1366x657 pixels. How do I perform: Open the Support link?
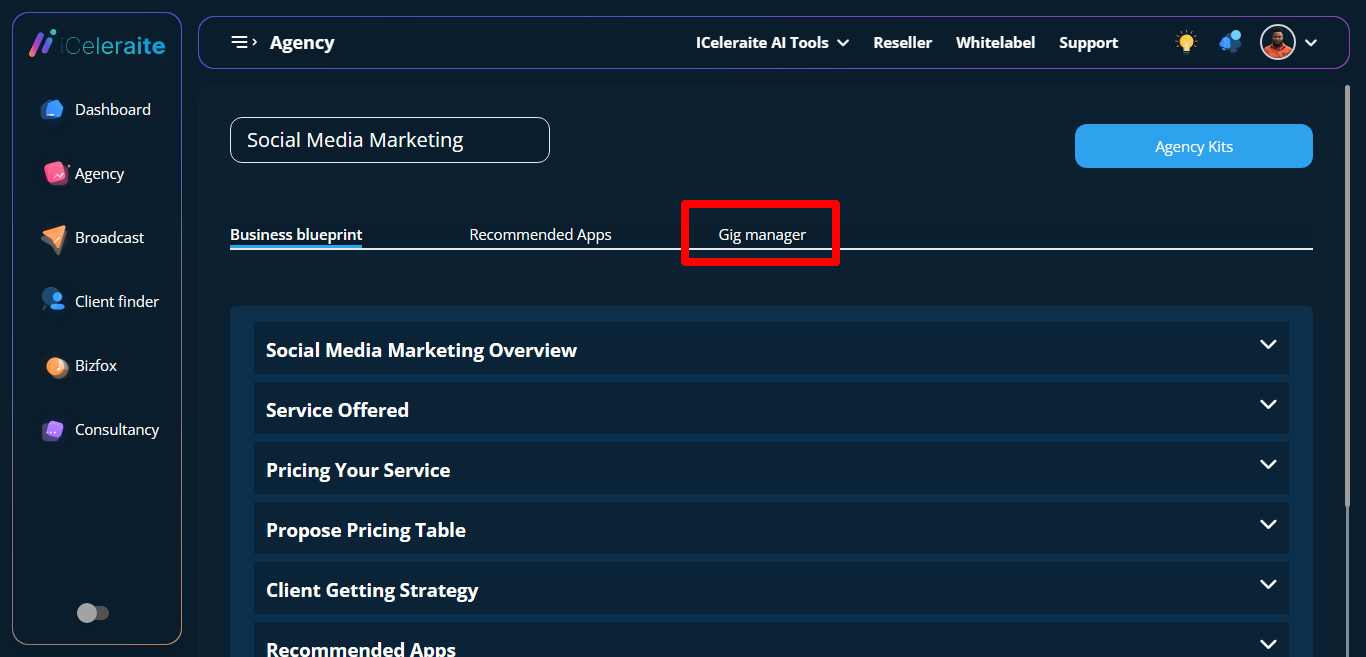pyautogui.click(x=1088, y=43)
